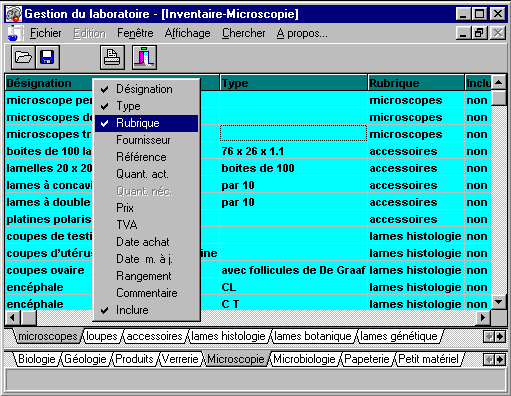The width and height of the screenshot is (511, 396).
Task: Switch to the Biologie tab
Action: (37, 359)
